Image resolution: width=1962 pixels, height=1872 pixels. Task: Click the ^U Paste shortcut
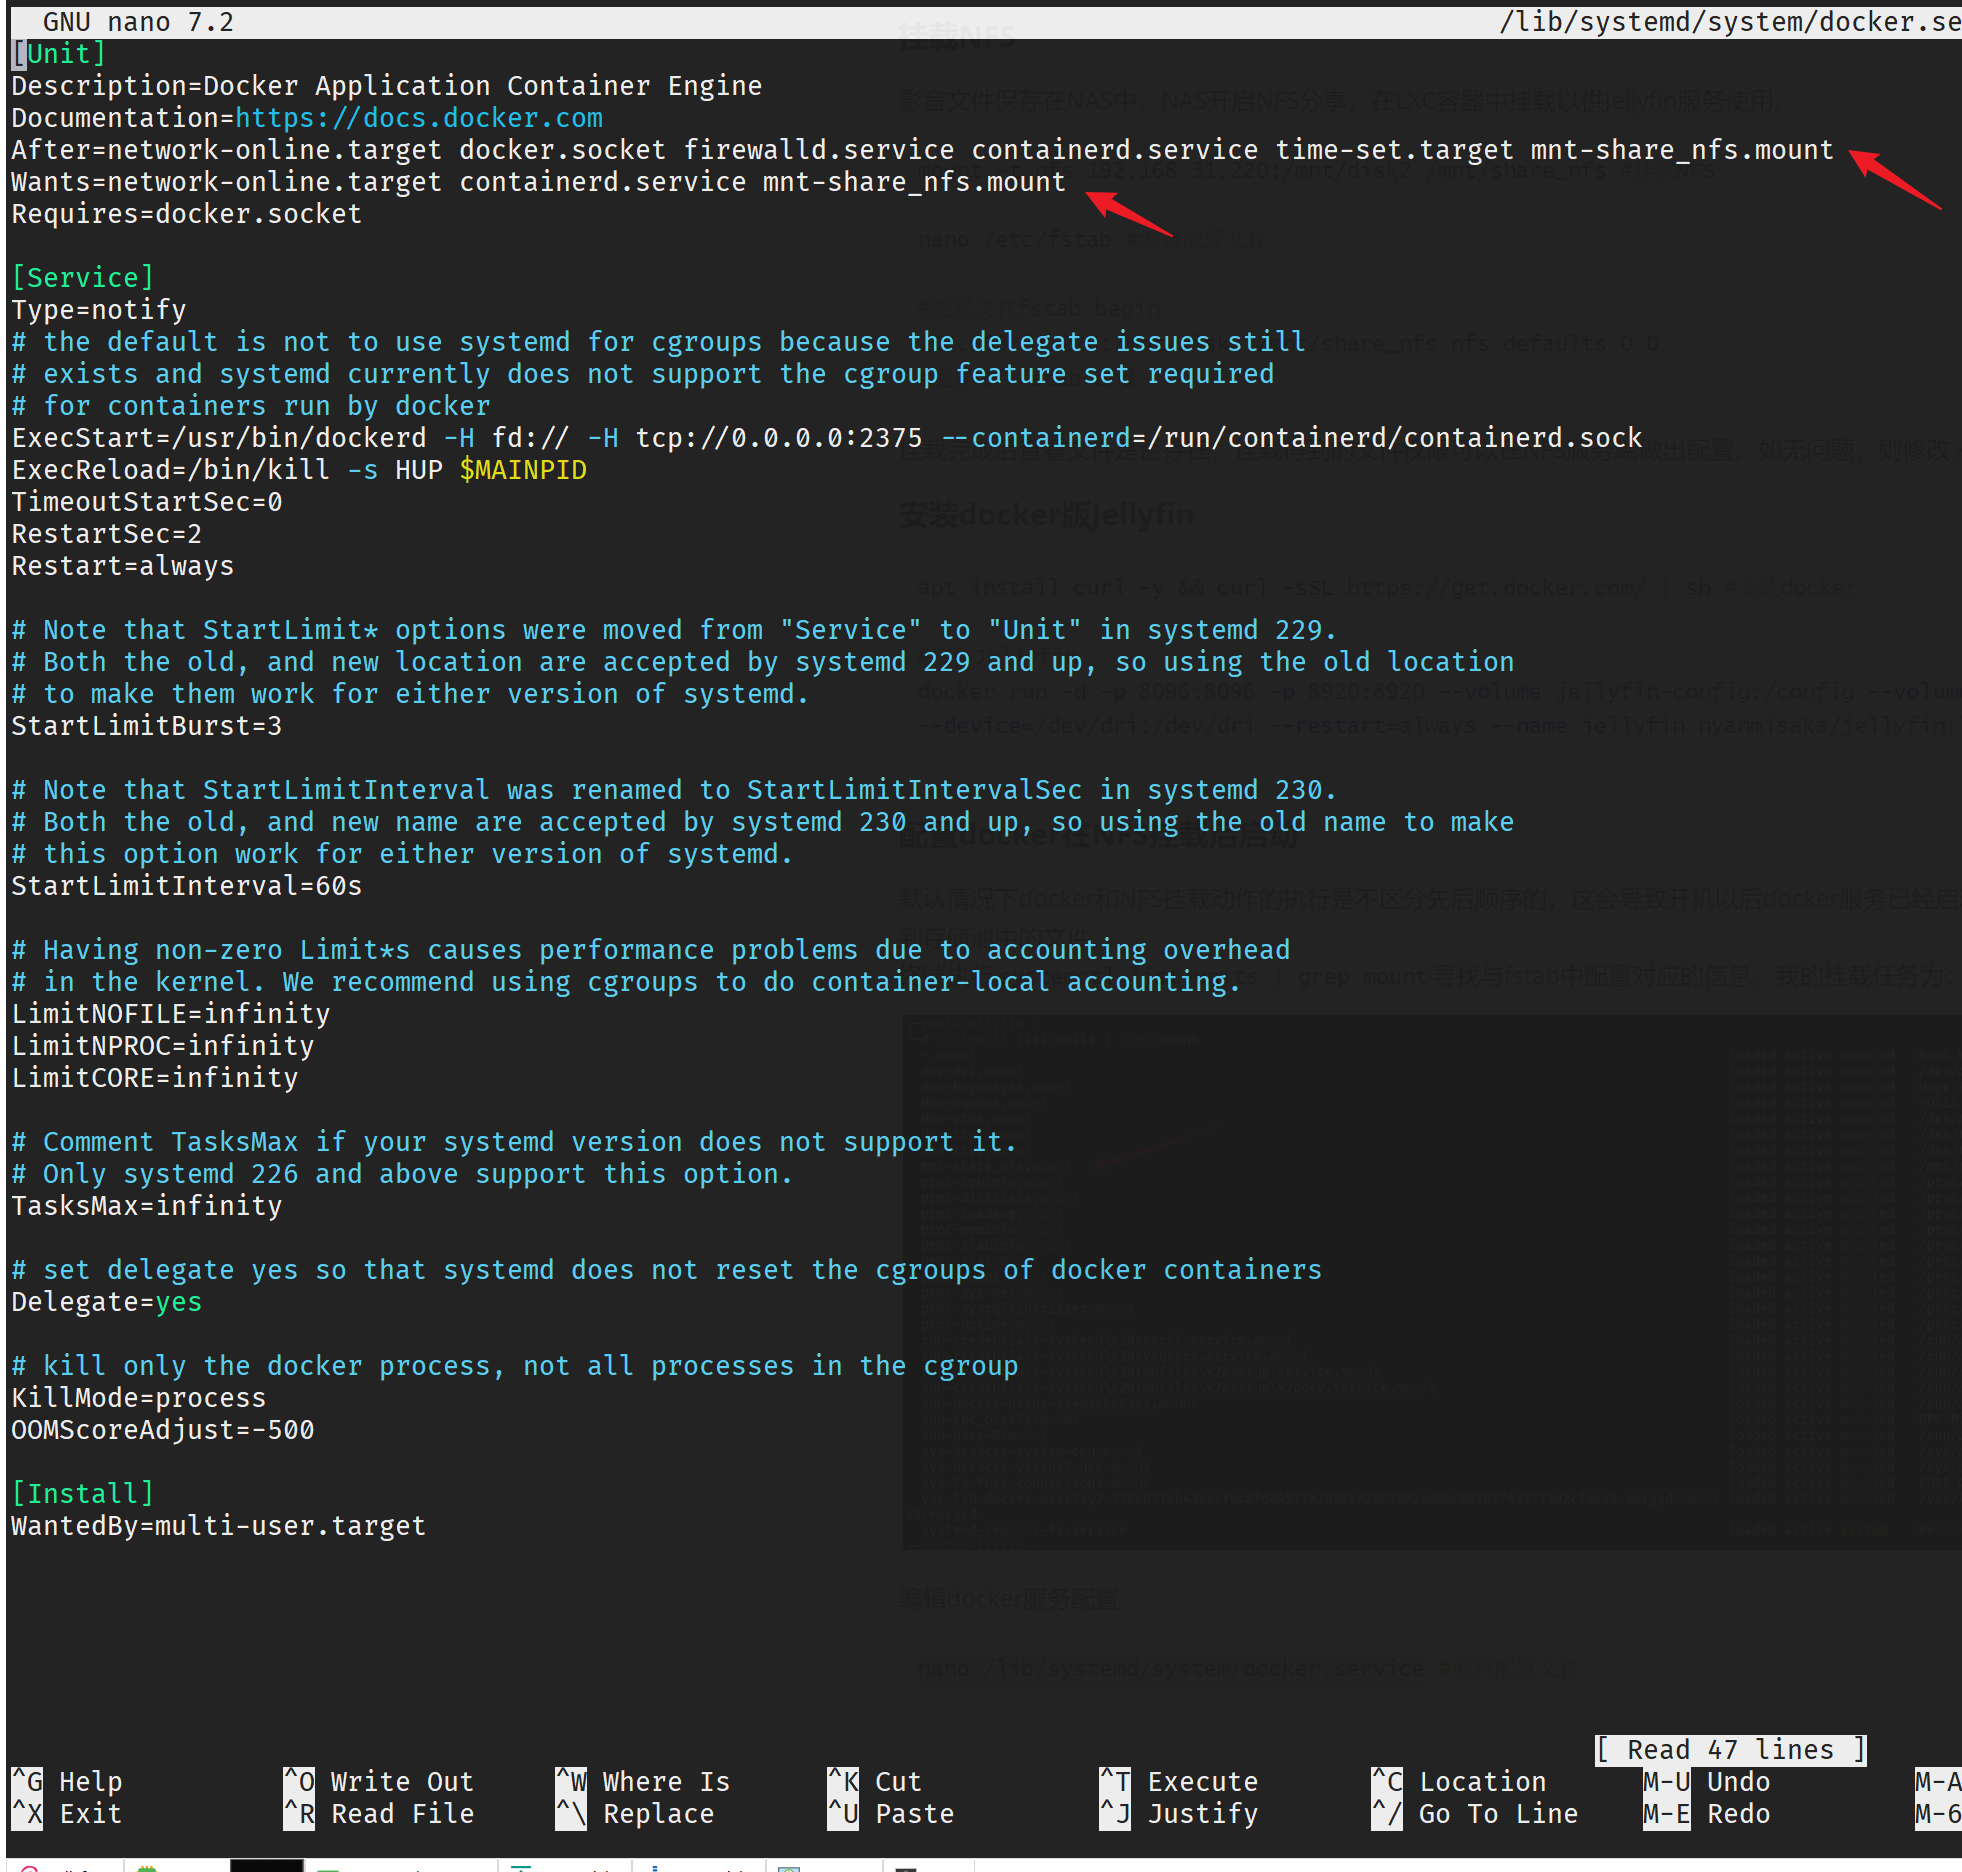tap(891, 1813)
